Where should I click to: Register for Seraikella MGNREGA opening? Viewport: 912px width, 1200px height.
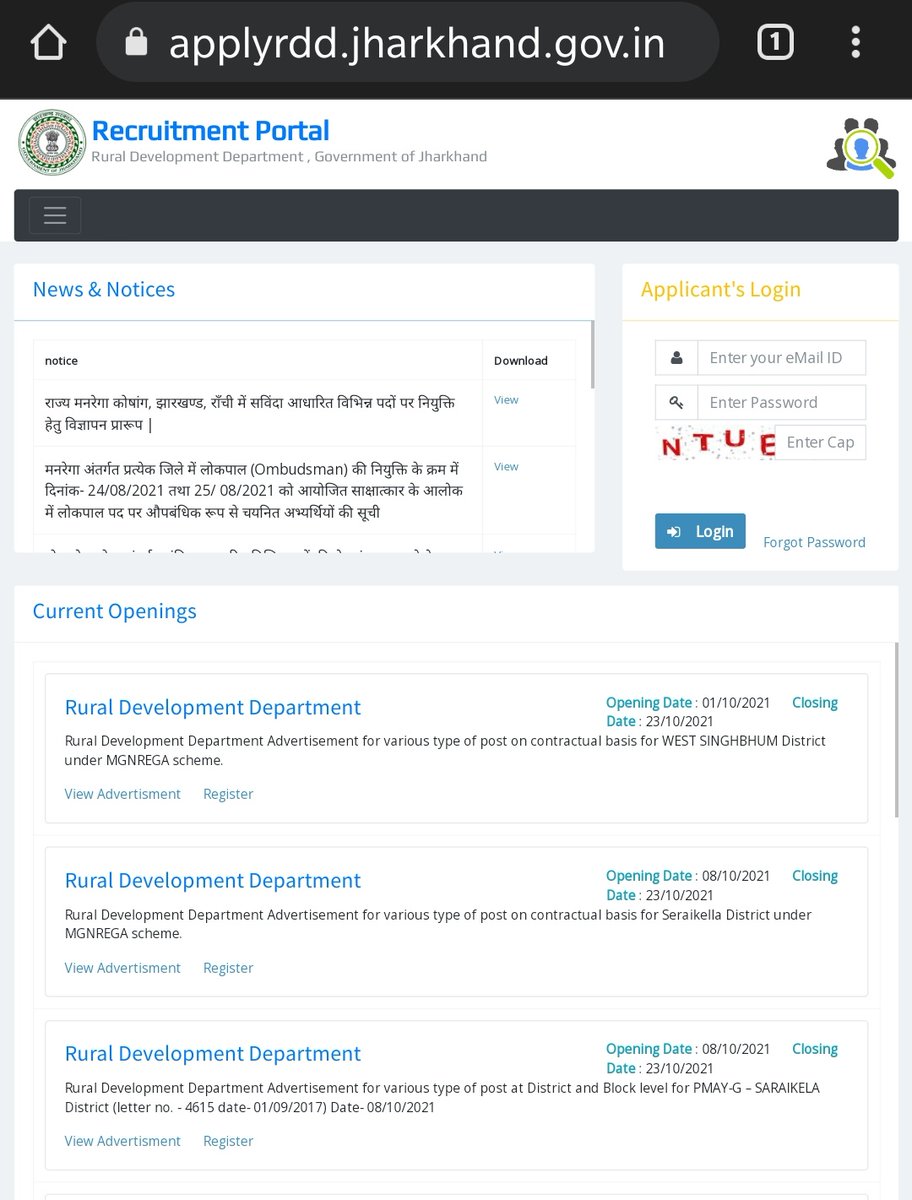(228, 968)
